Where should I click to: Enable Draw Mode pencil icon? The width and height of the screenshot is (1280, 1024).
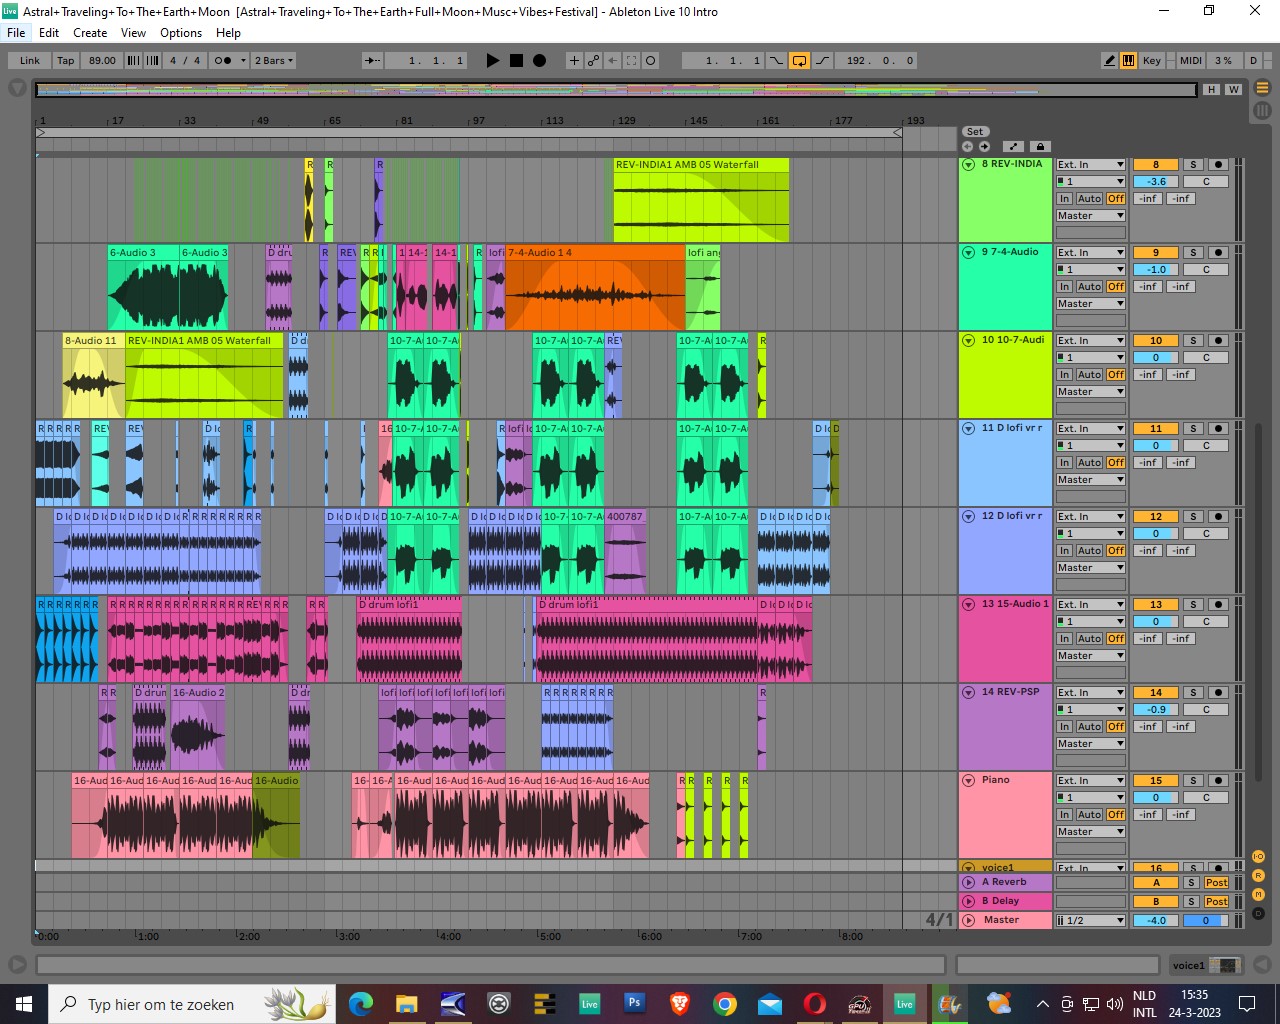click(1109, 61)
